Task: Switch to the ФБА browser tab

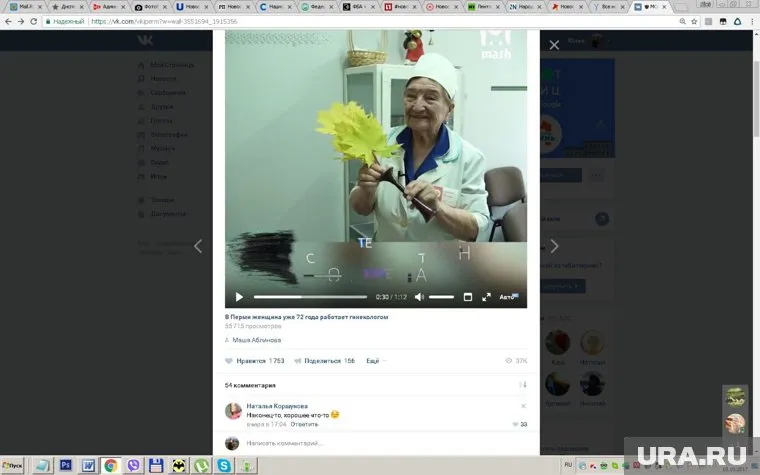Action: tap(359, 7)
